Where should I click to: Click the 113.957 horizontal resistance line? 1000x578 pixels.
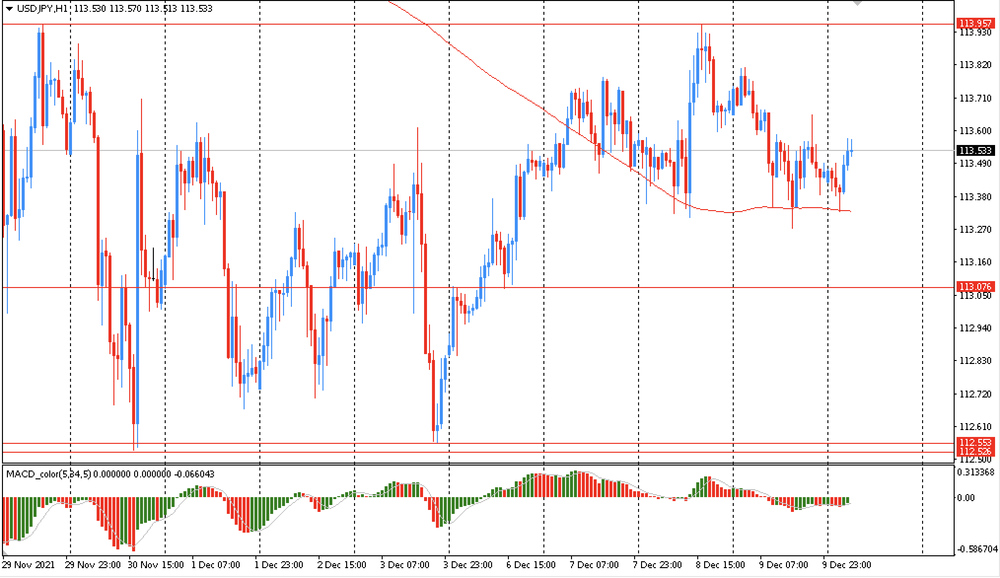(478, 24)
